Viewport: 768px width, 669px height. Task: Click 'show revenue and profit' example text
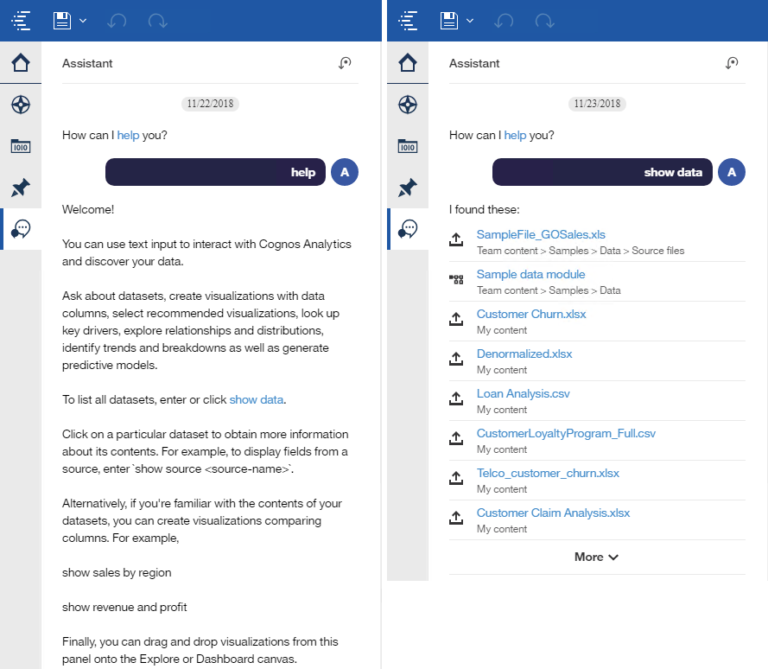[x=124, y=607]
